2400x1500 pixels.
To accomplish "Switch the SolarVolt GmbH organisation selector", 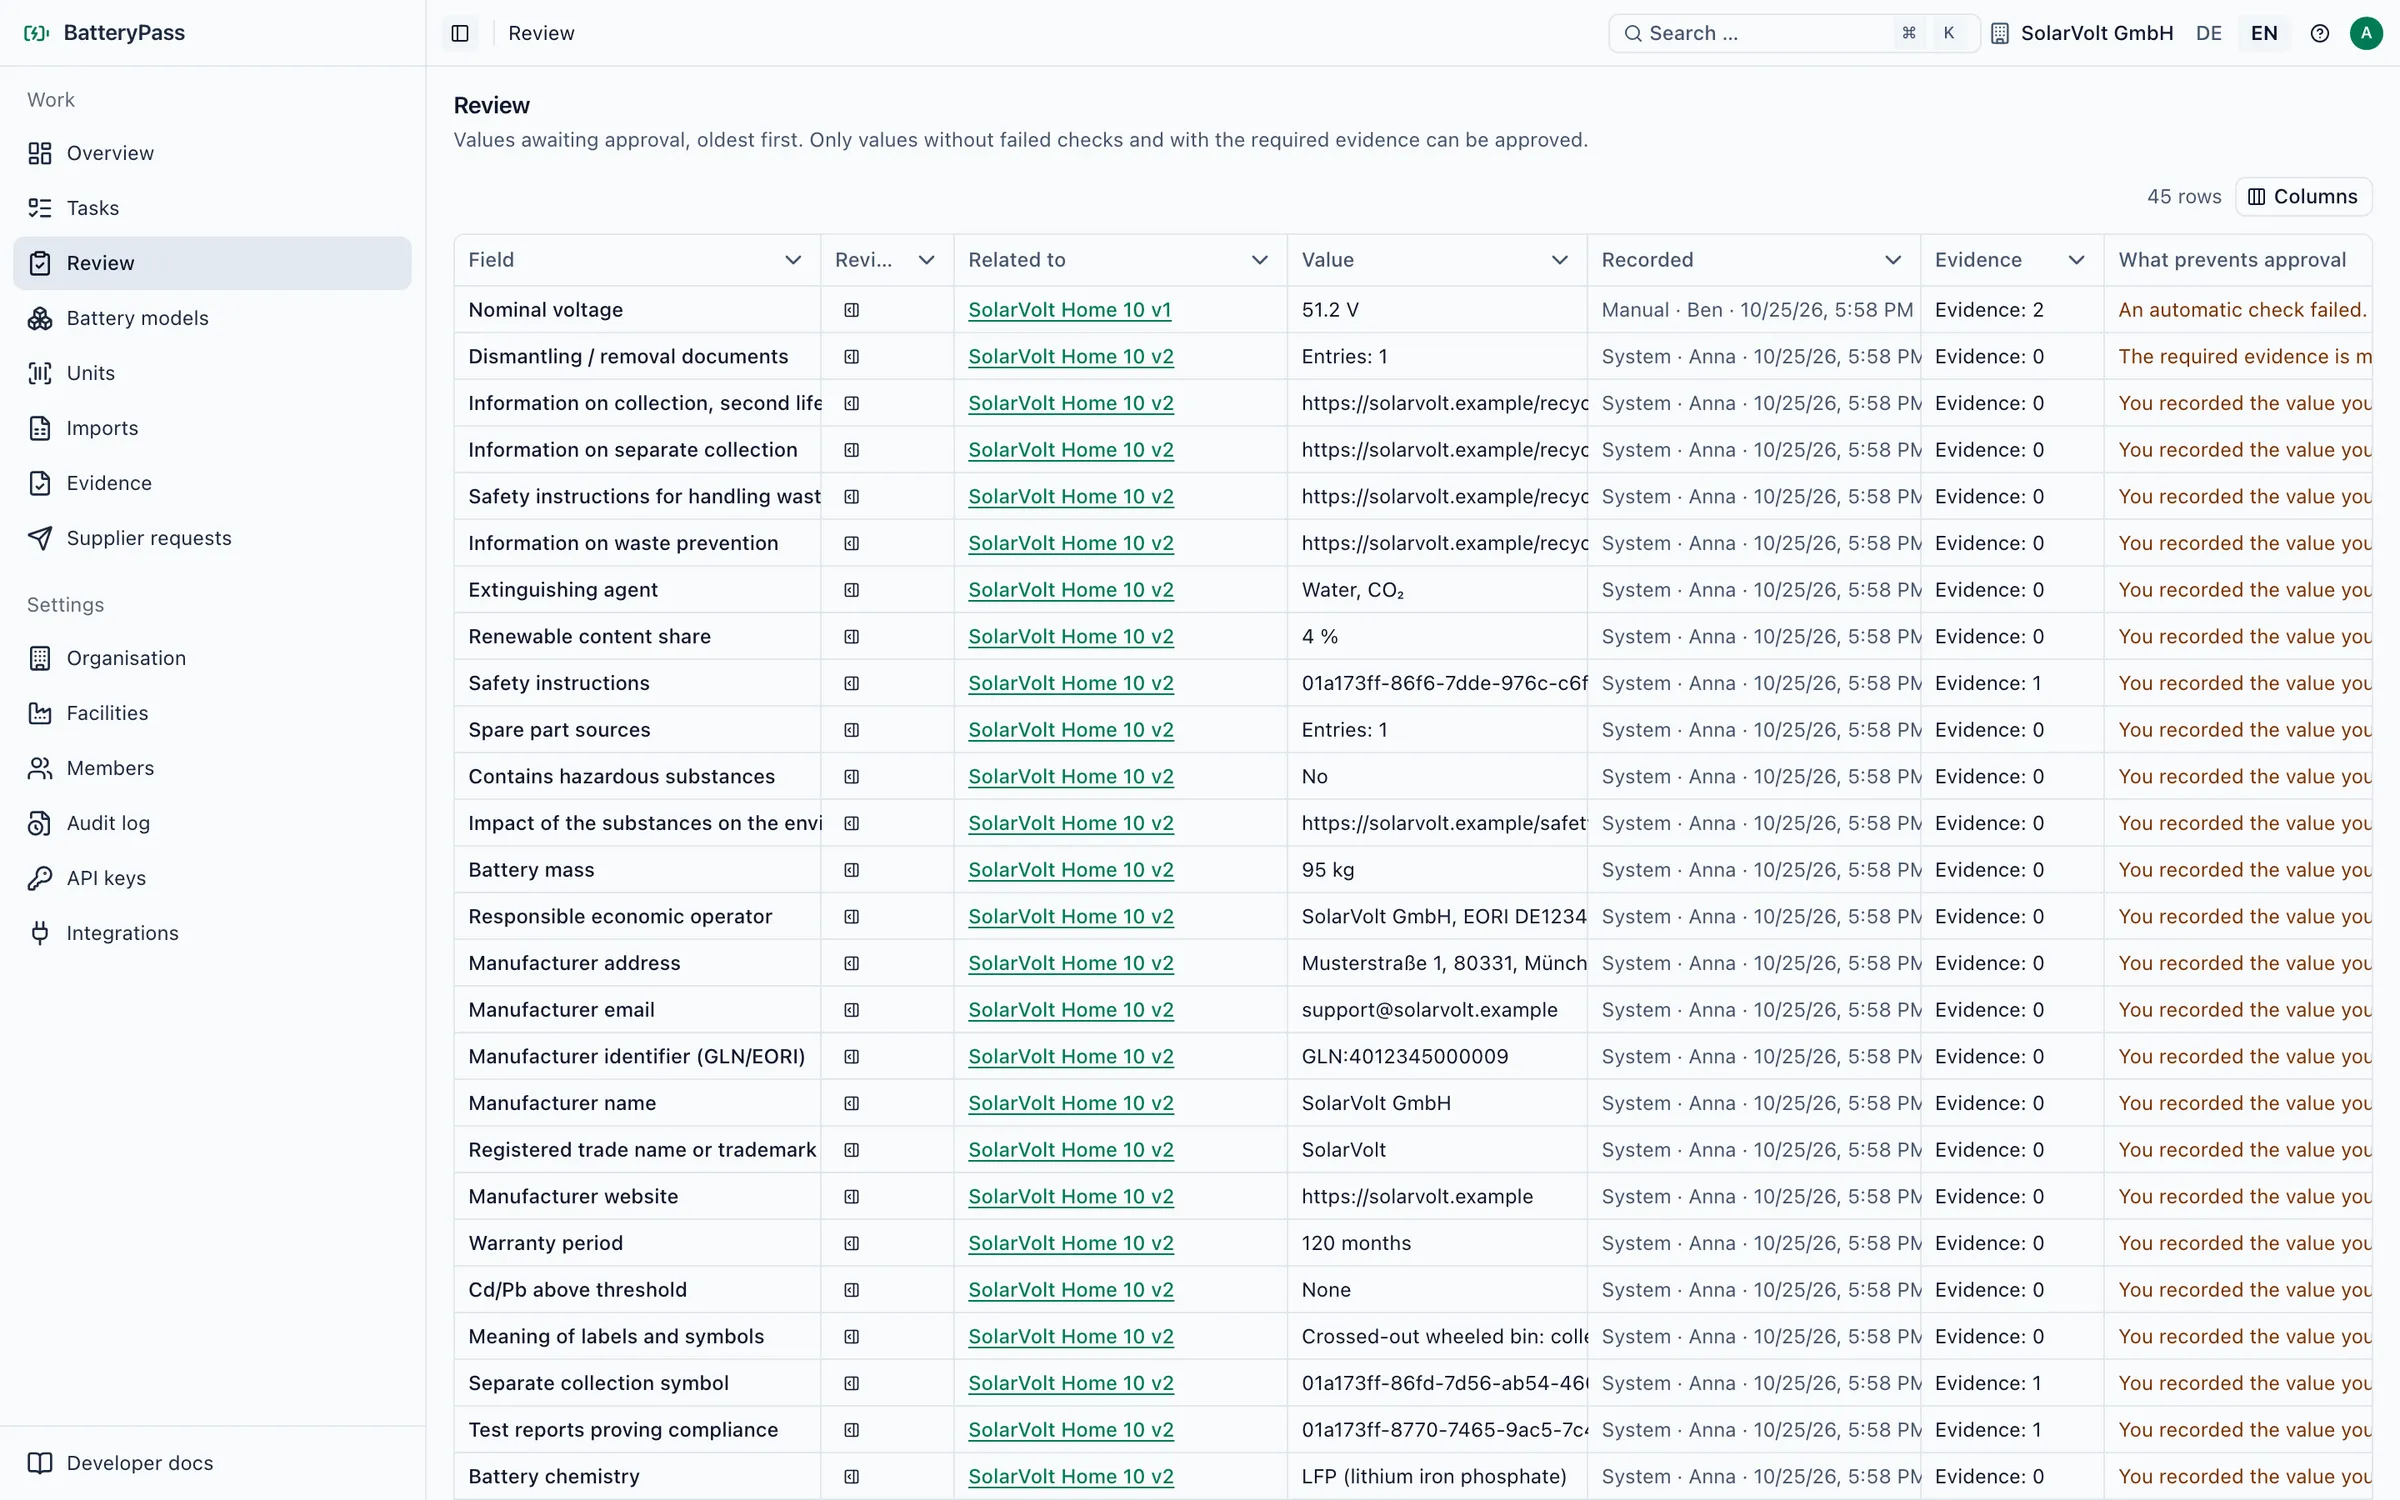I will (2083, 33).
